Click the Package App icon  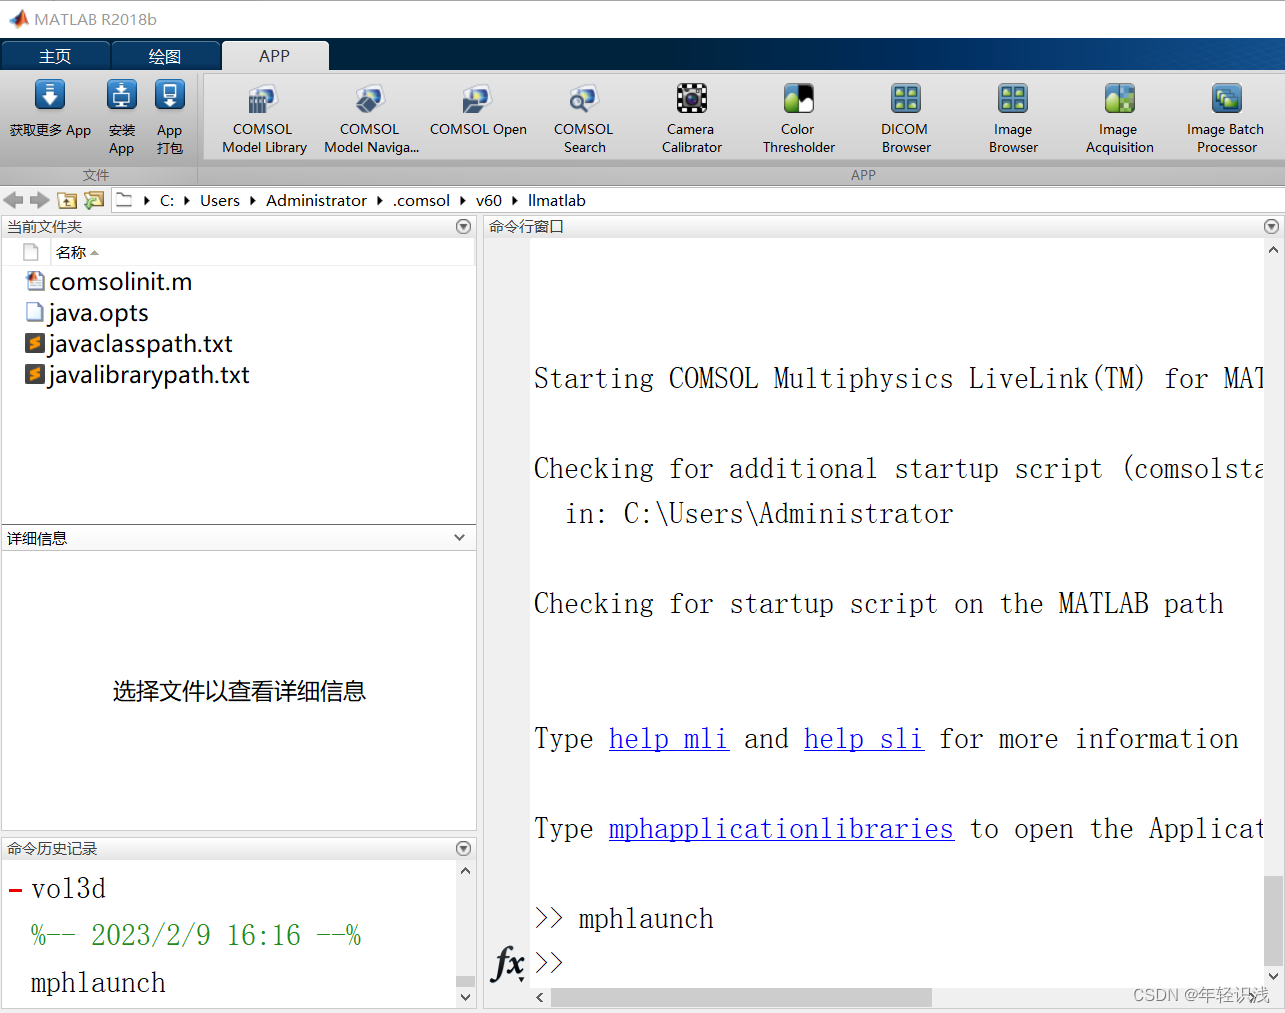point(170,96)
